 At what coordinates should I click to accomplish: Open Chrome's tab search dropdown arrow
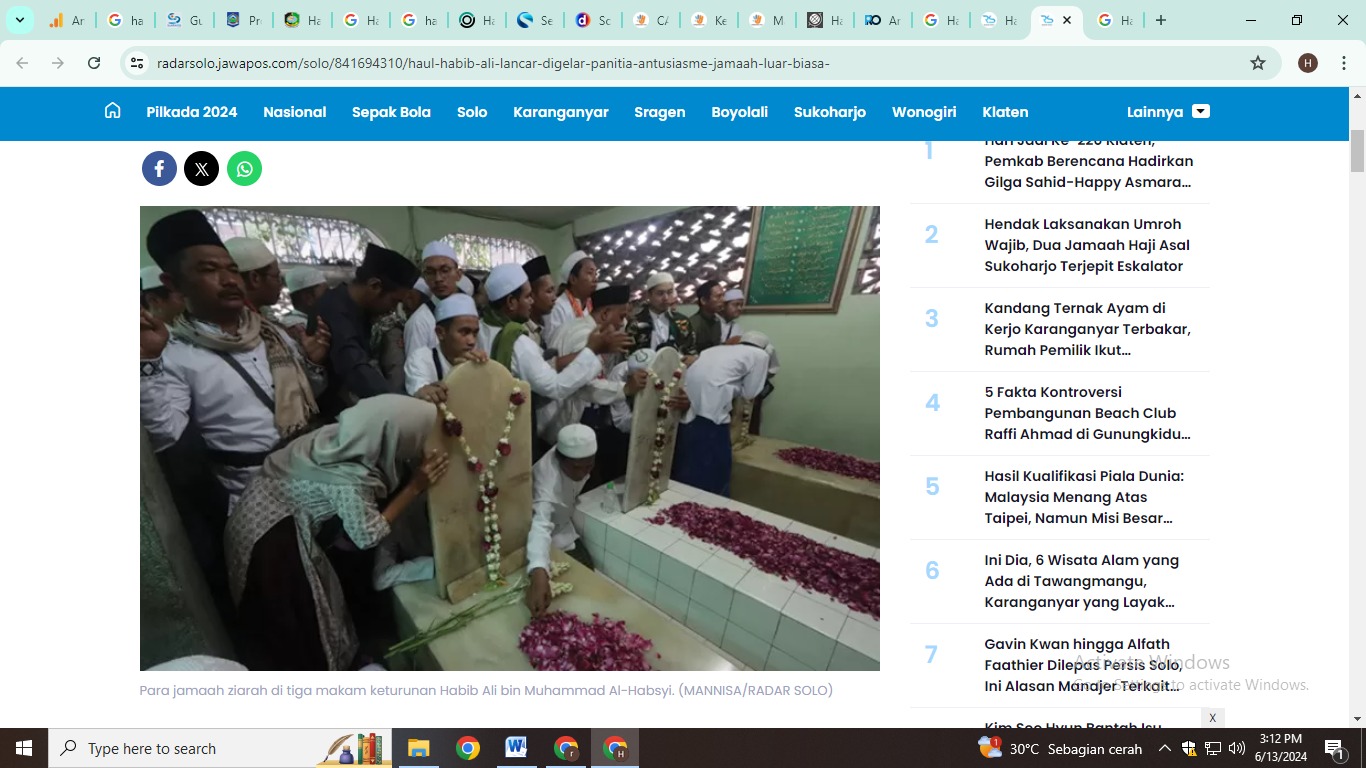19,19
